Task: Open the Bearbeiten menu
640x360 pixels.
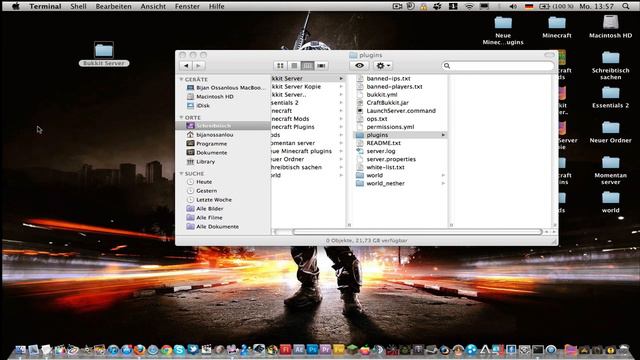Action: click(113, 6)
